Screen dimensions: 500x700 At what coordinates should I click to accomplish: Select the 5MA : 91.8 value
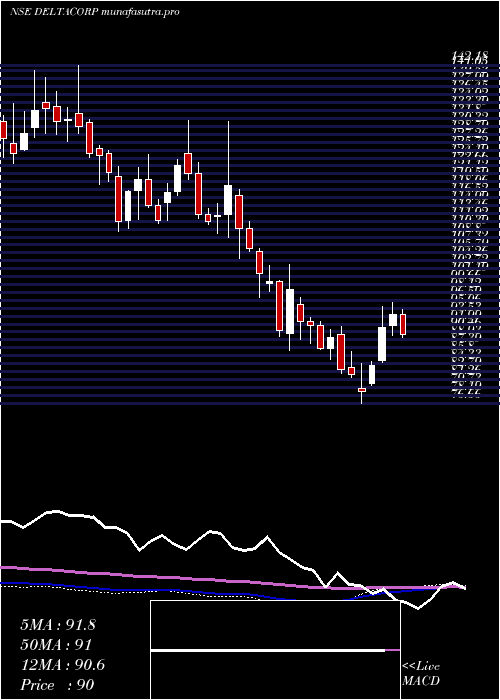58,625
